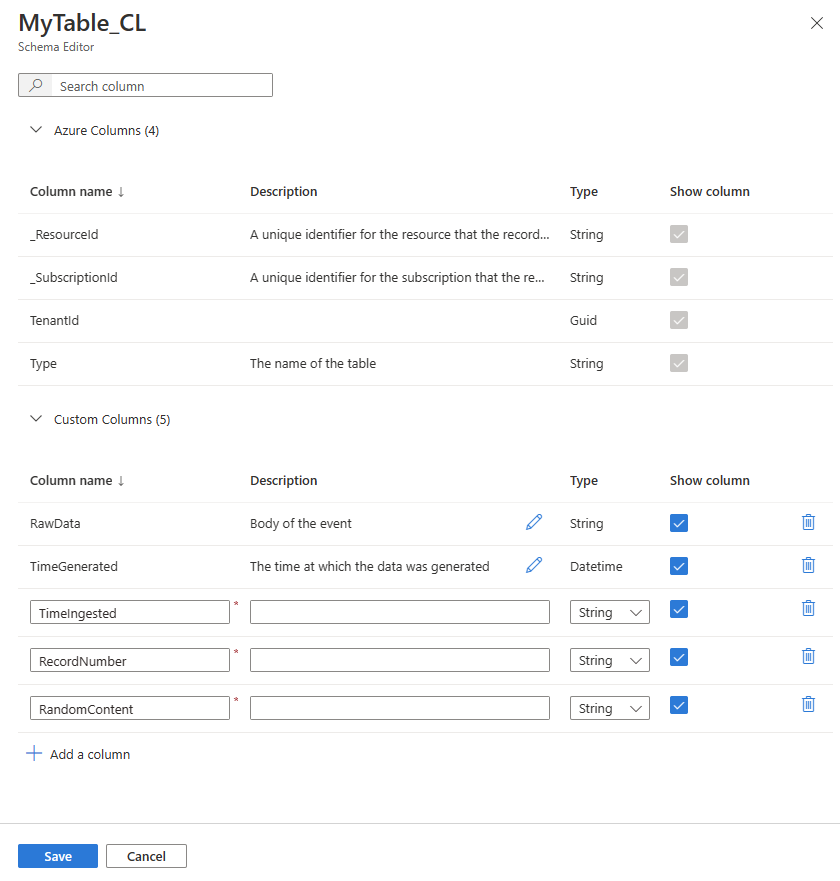Cancel the schema editing
840x881 pixels.
pyautogui.click(x=146, y=856)
